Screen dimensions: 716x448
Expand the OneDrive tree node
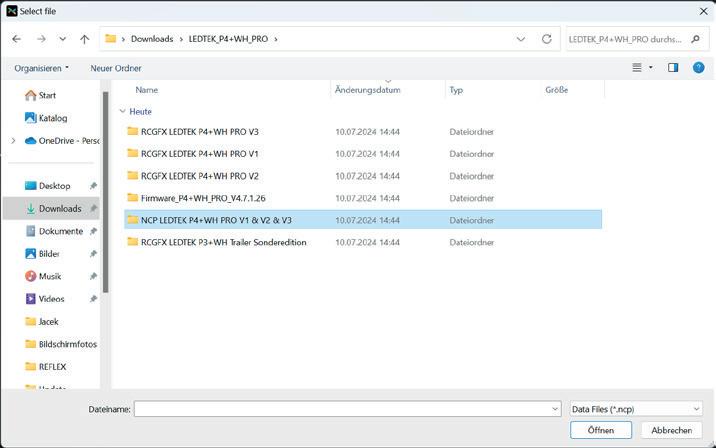pyautogui.click(x=13, y=141)
